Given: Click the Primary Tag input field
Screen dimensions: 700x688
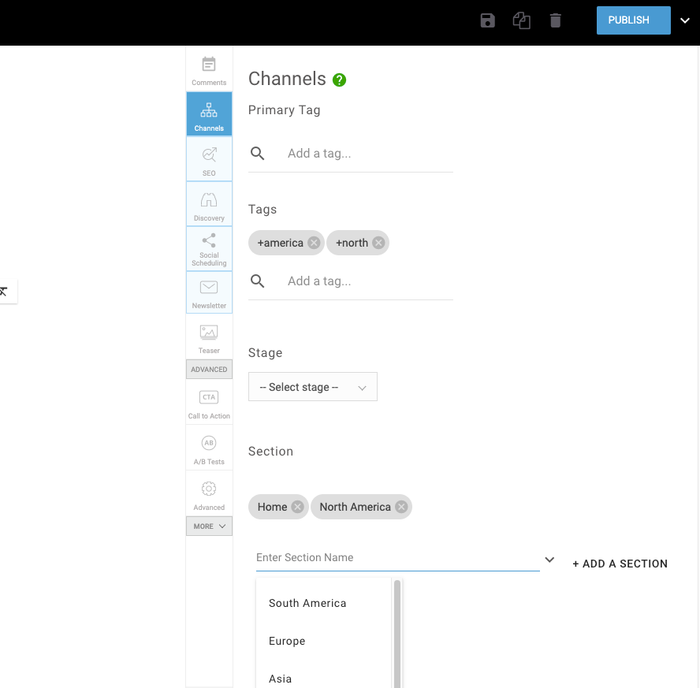Looking at the screenshot, I should tap(366, 154).
